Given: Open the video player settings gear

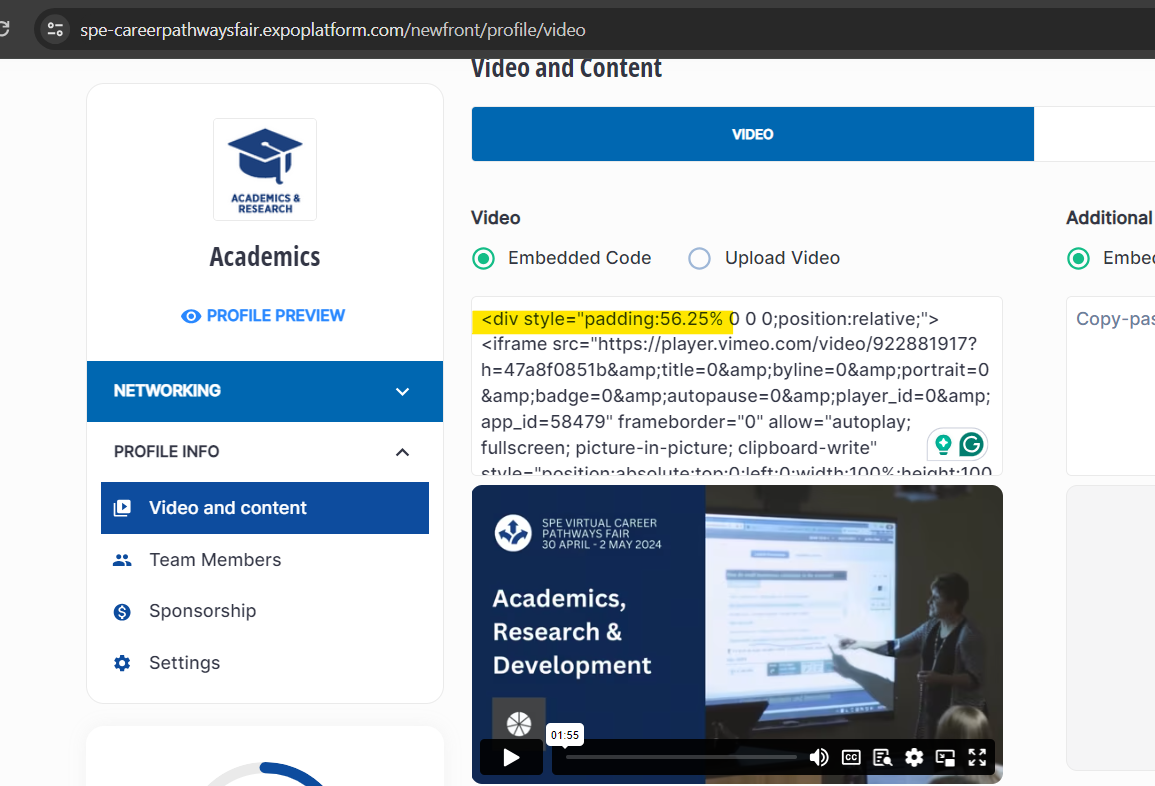Looking at the screenshot, I should pos(914,757).
